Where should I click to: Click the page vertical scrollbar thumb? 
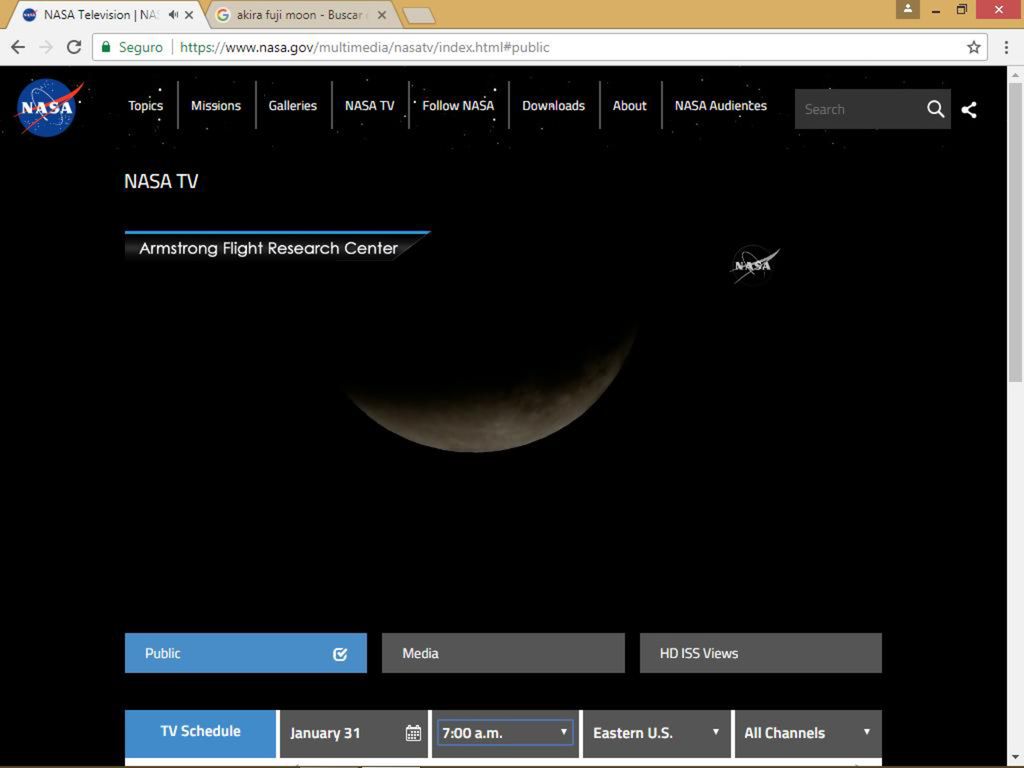[1015, 232]
